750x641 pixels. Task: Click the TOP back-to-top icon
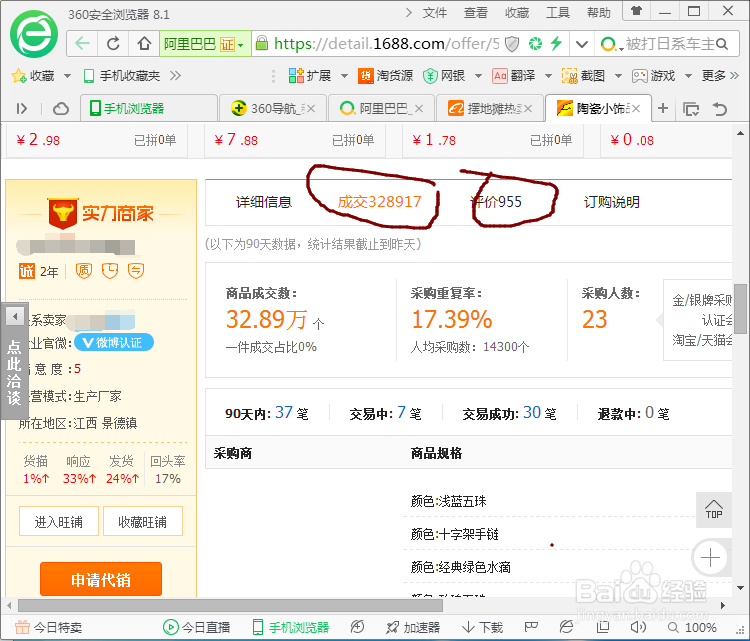click(x=714, y=510)
